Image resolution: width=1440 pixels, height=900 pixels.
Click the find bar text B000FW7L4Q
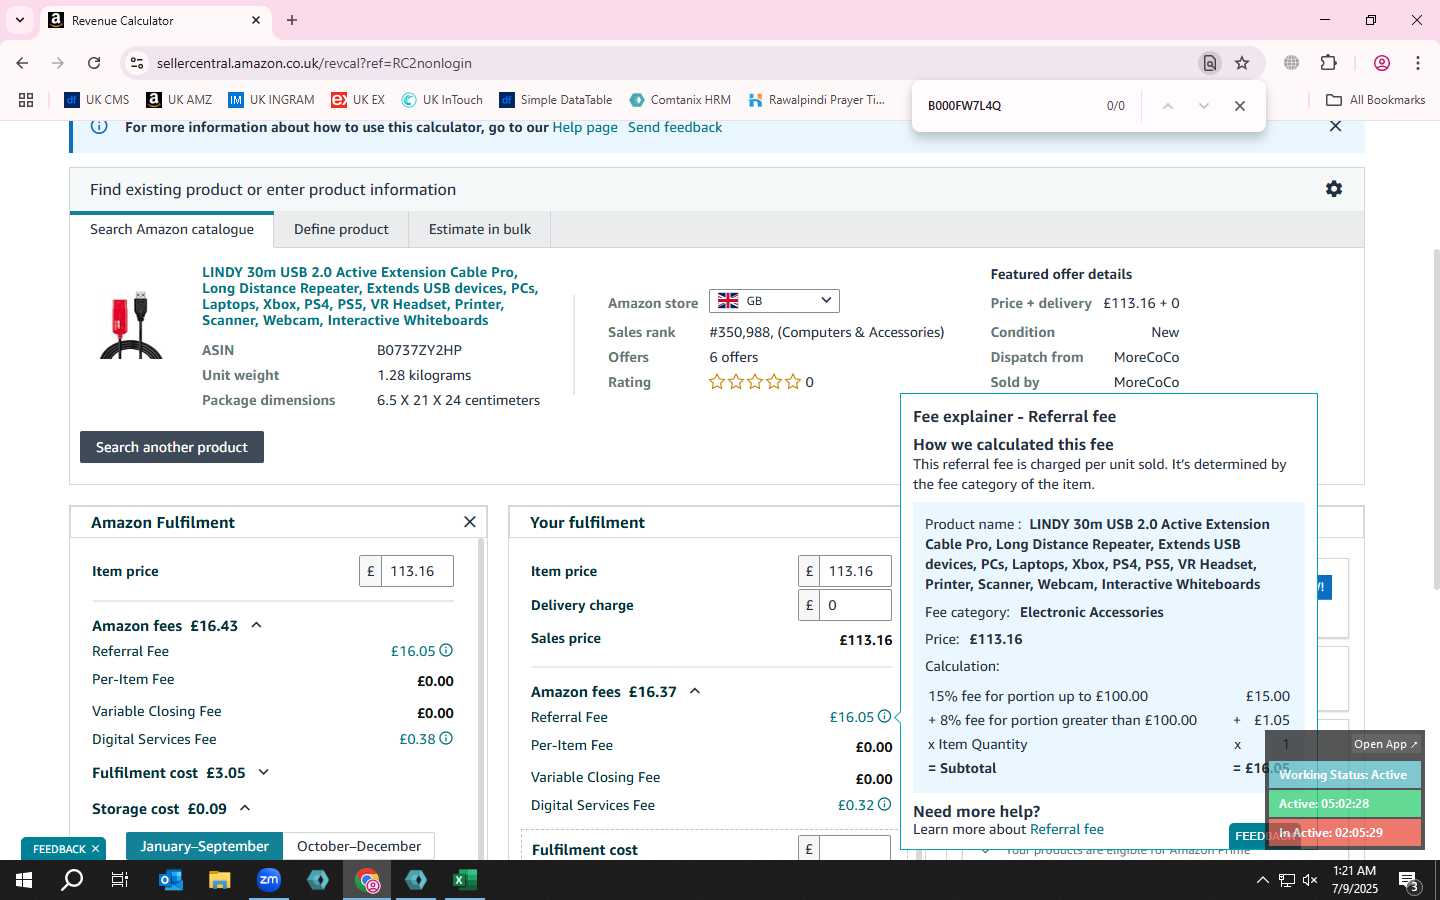964,106
